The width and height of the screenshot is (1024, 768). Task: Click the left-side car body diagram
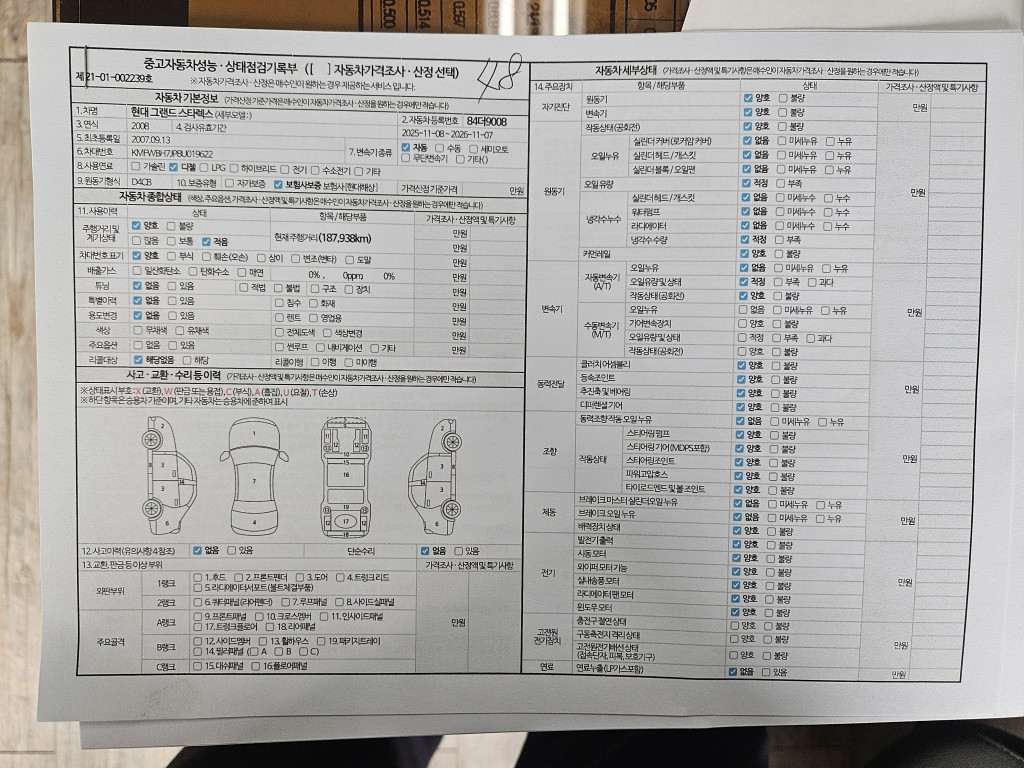pyautogui.click(x=170, y=473)
